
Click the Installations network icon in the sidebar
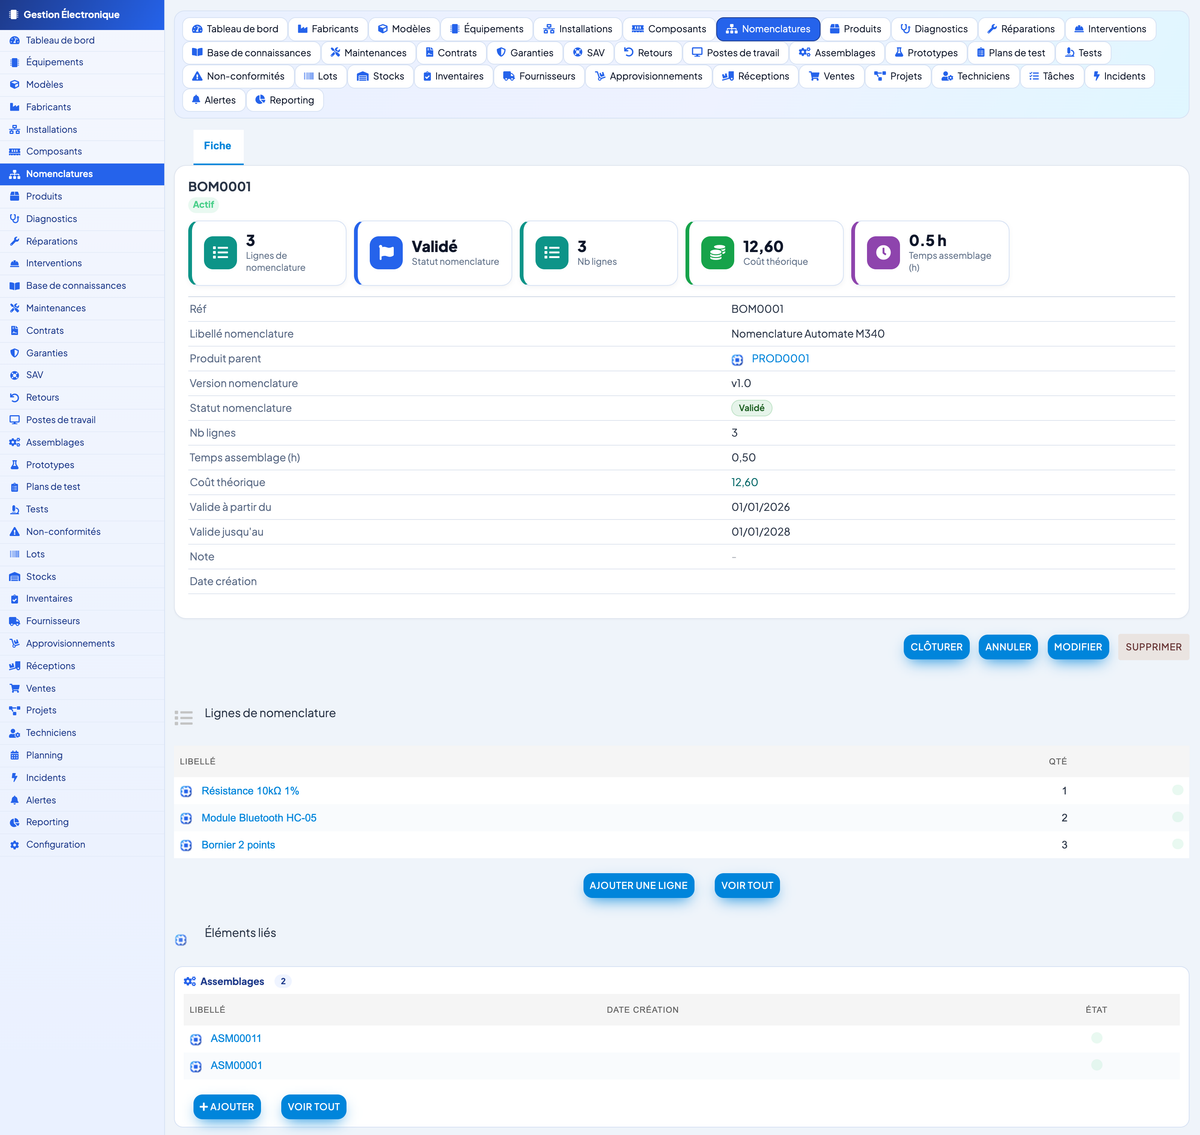click(14, 129)
